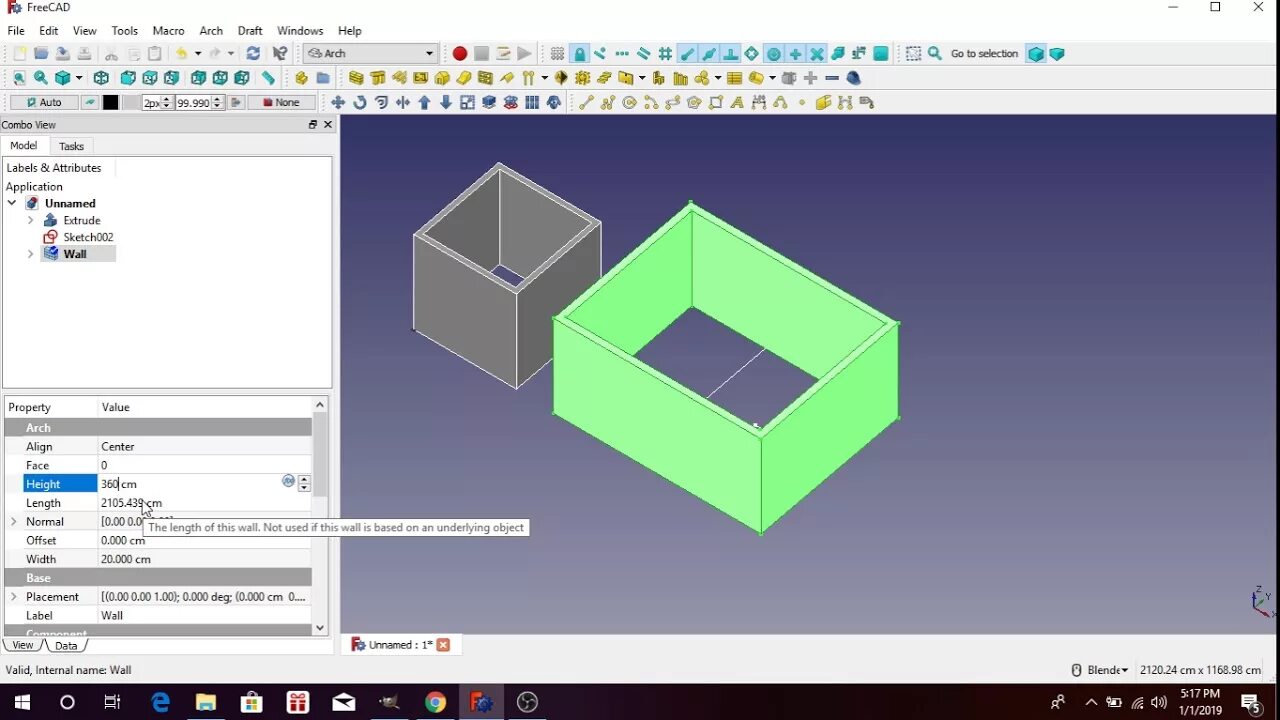This screenshot has height=720, width=1280.
Task: Select the Arch Wall tool
Action: [x=356, y=78]
